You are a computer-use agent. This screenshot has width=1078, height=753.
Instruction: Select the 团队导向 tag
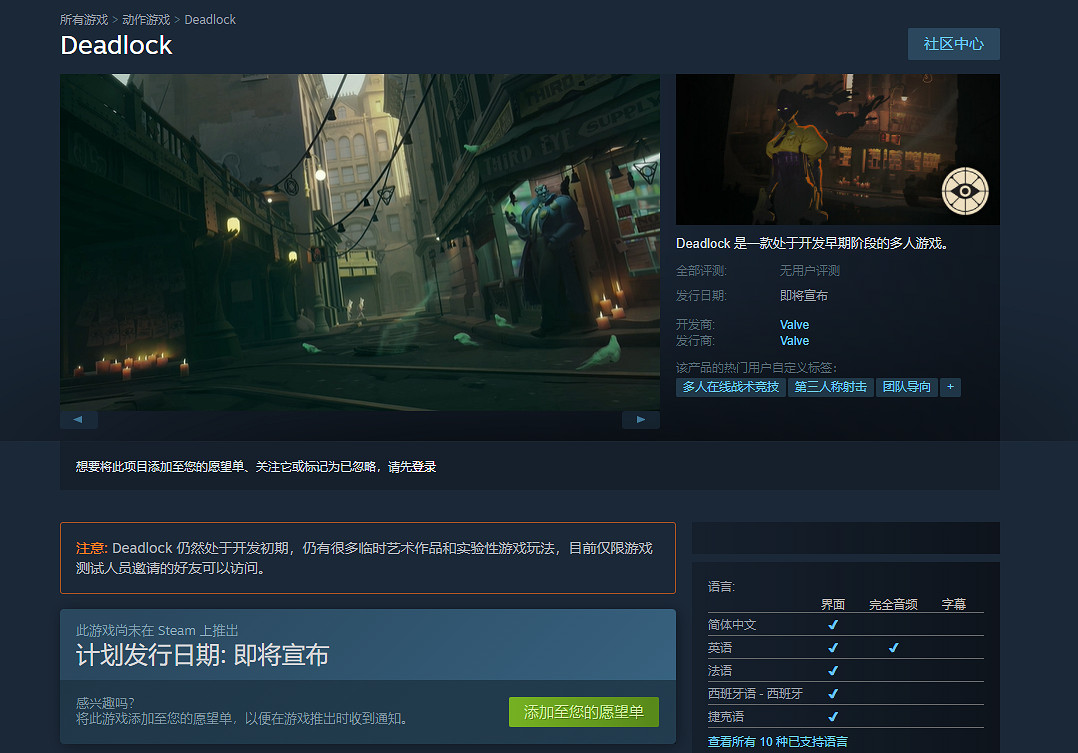point(906,387)
